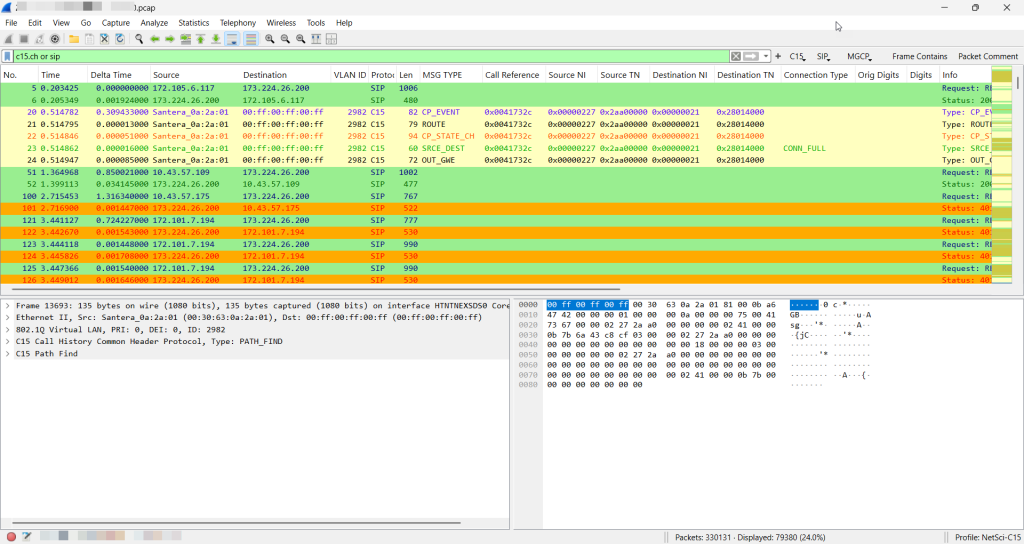Sort packets by Delta Time column header
Image resolution: width=1024 pixels, height=544 pixels.
point(110,75)
